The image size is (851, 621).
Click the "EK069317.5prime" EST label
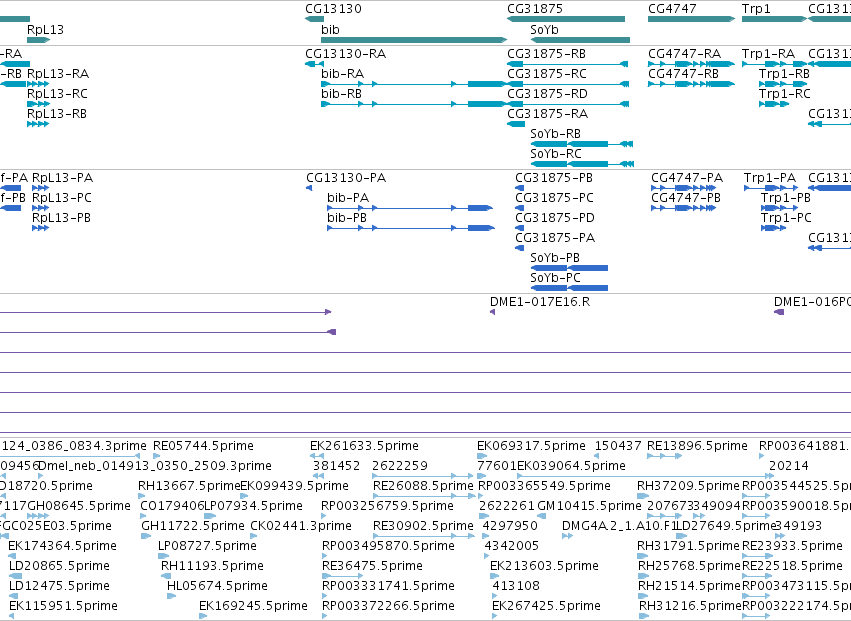point(531,446)
